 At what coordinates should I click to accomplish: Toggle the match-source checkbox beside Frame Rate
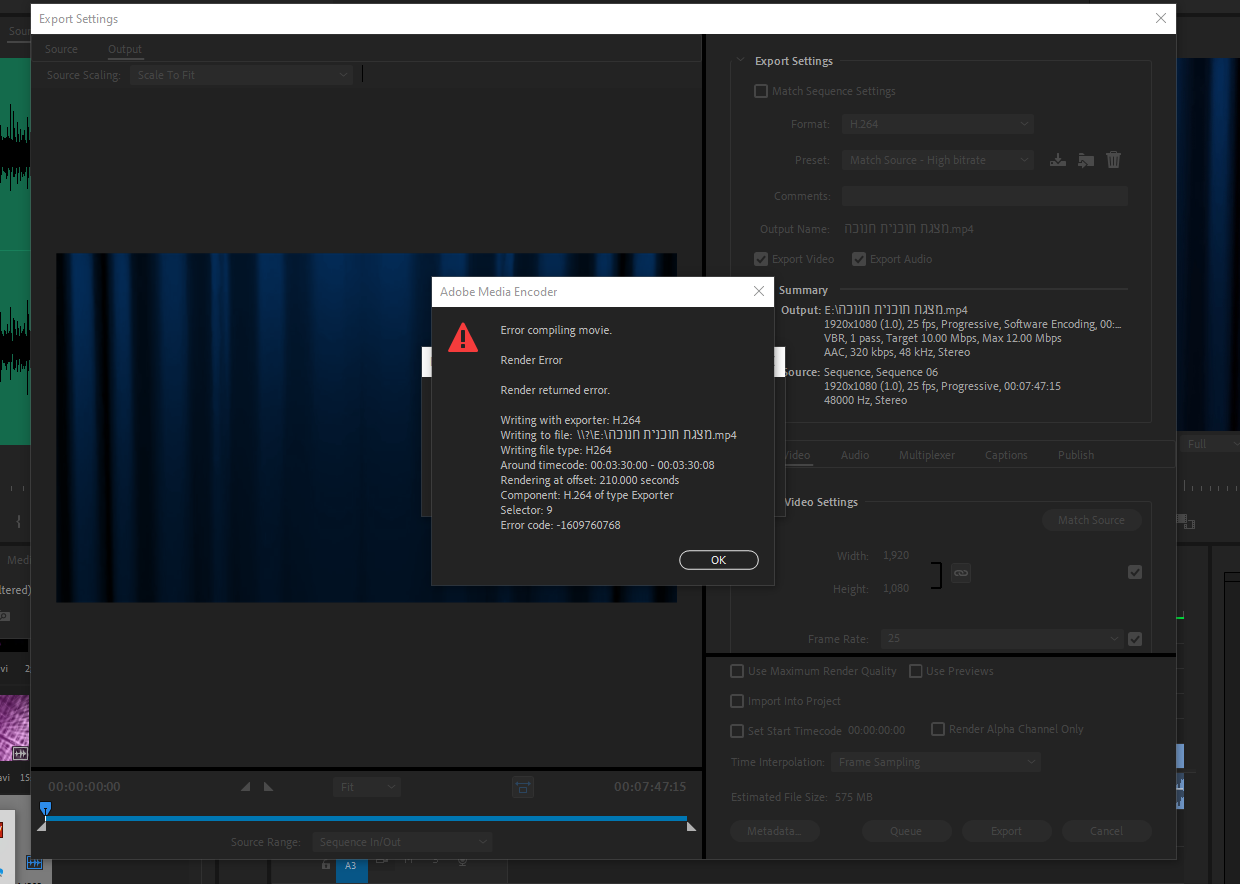coord(1134,638)
